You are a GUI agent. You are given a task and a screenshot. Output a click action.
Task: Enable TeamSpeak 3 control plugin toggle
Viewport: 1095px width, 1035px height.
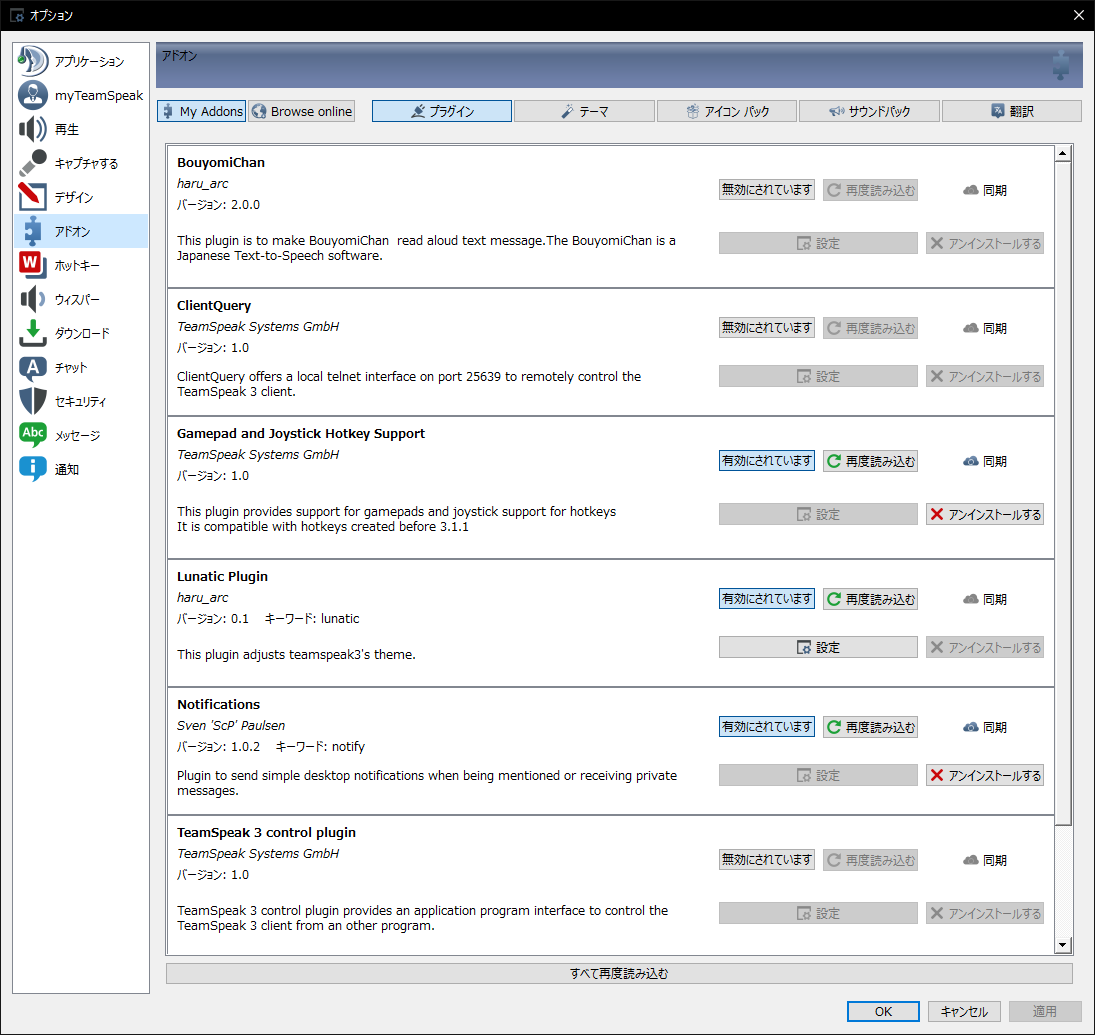pyautogui.click(x=767, y=860)
